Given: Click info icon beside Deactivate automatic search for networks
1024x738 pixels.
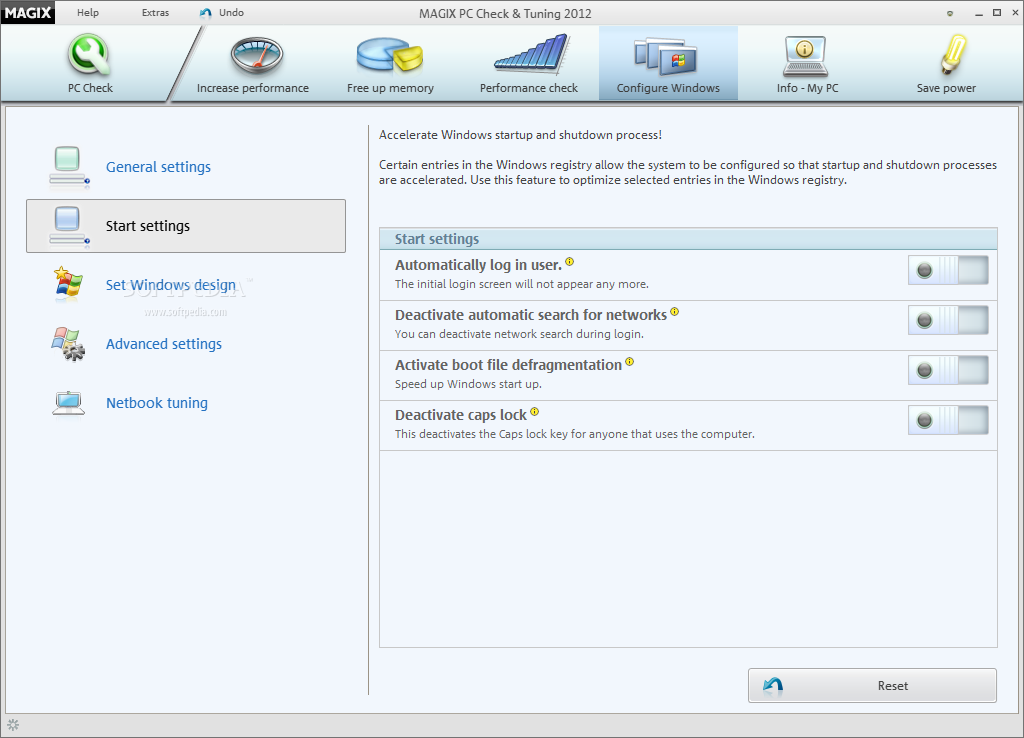Looking at the screenshot, I should 675,312.
